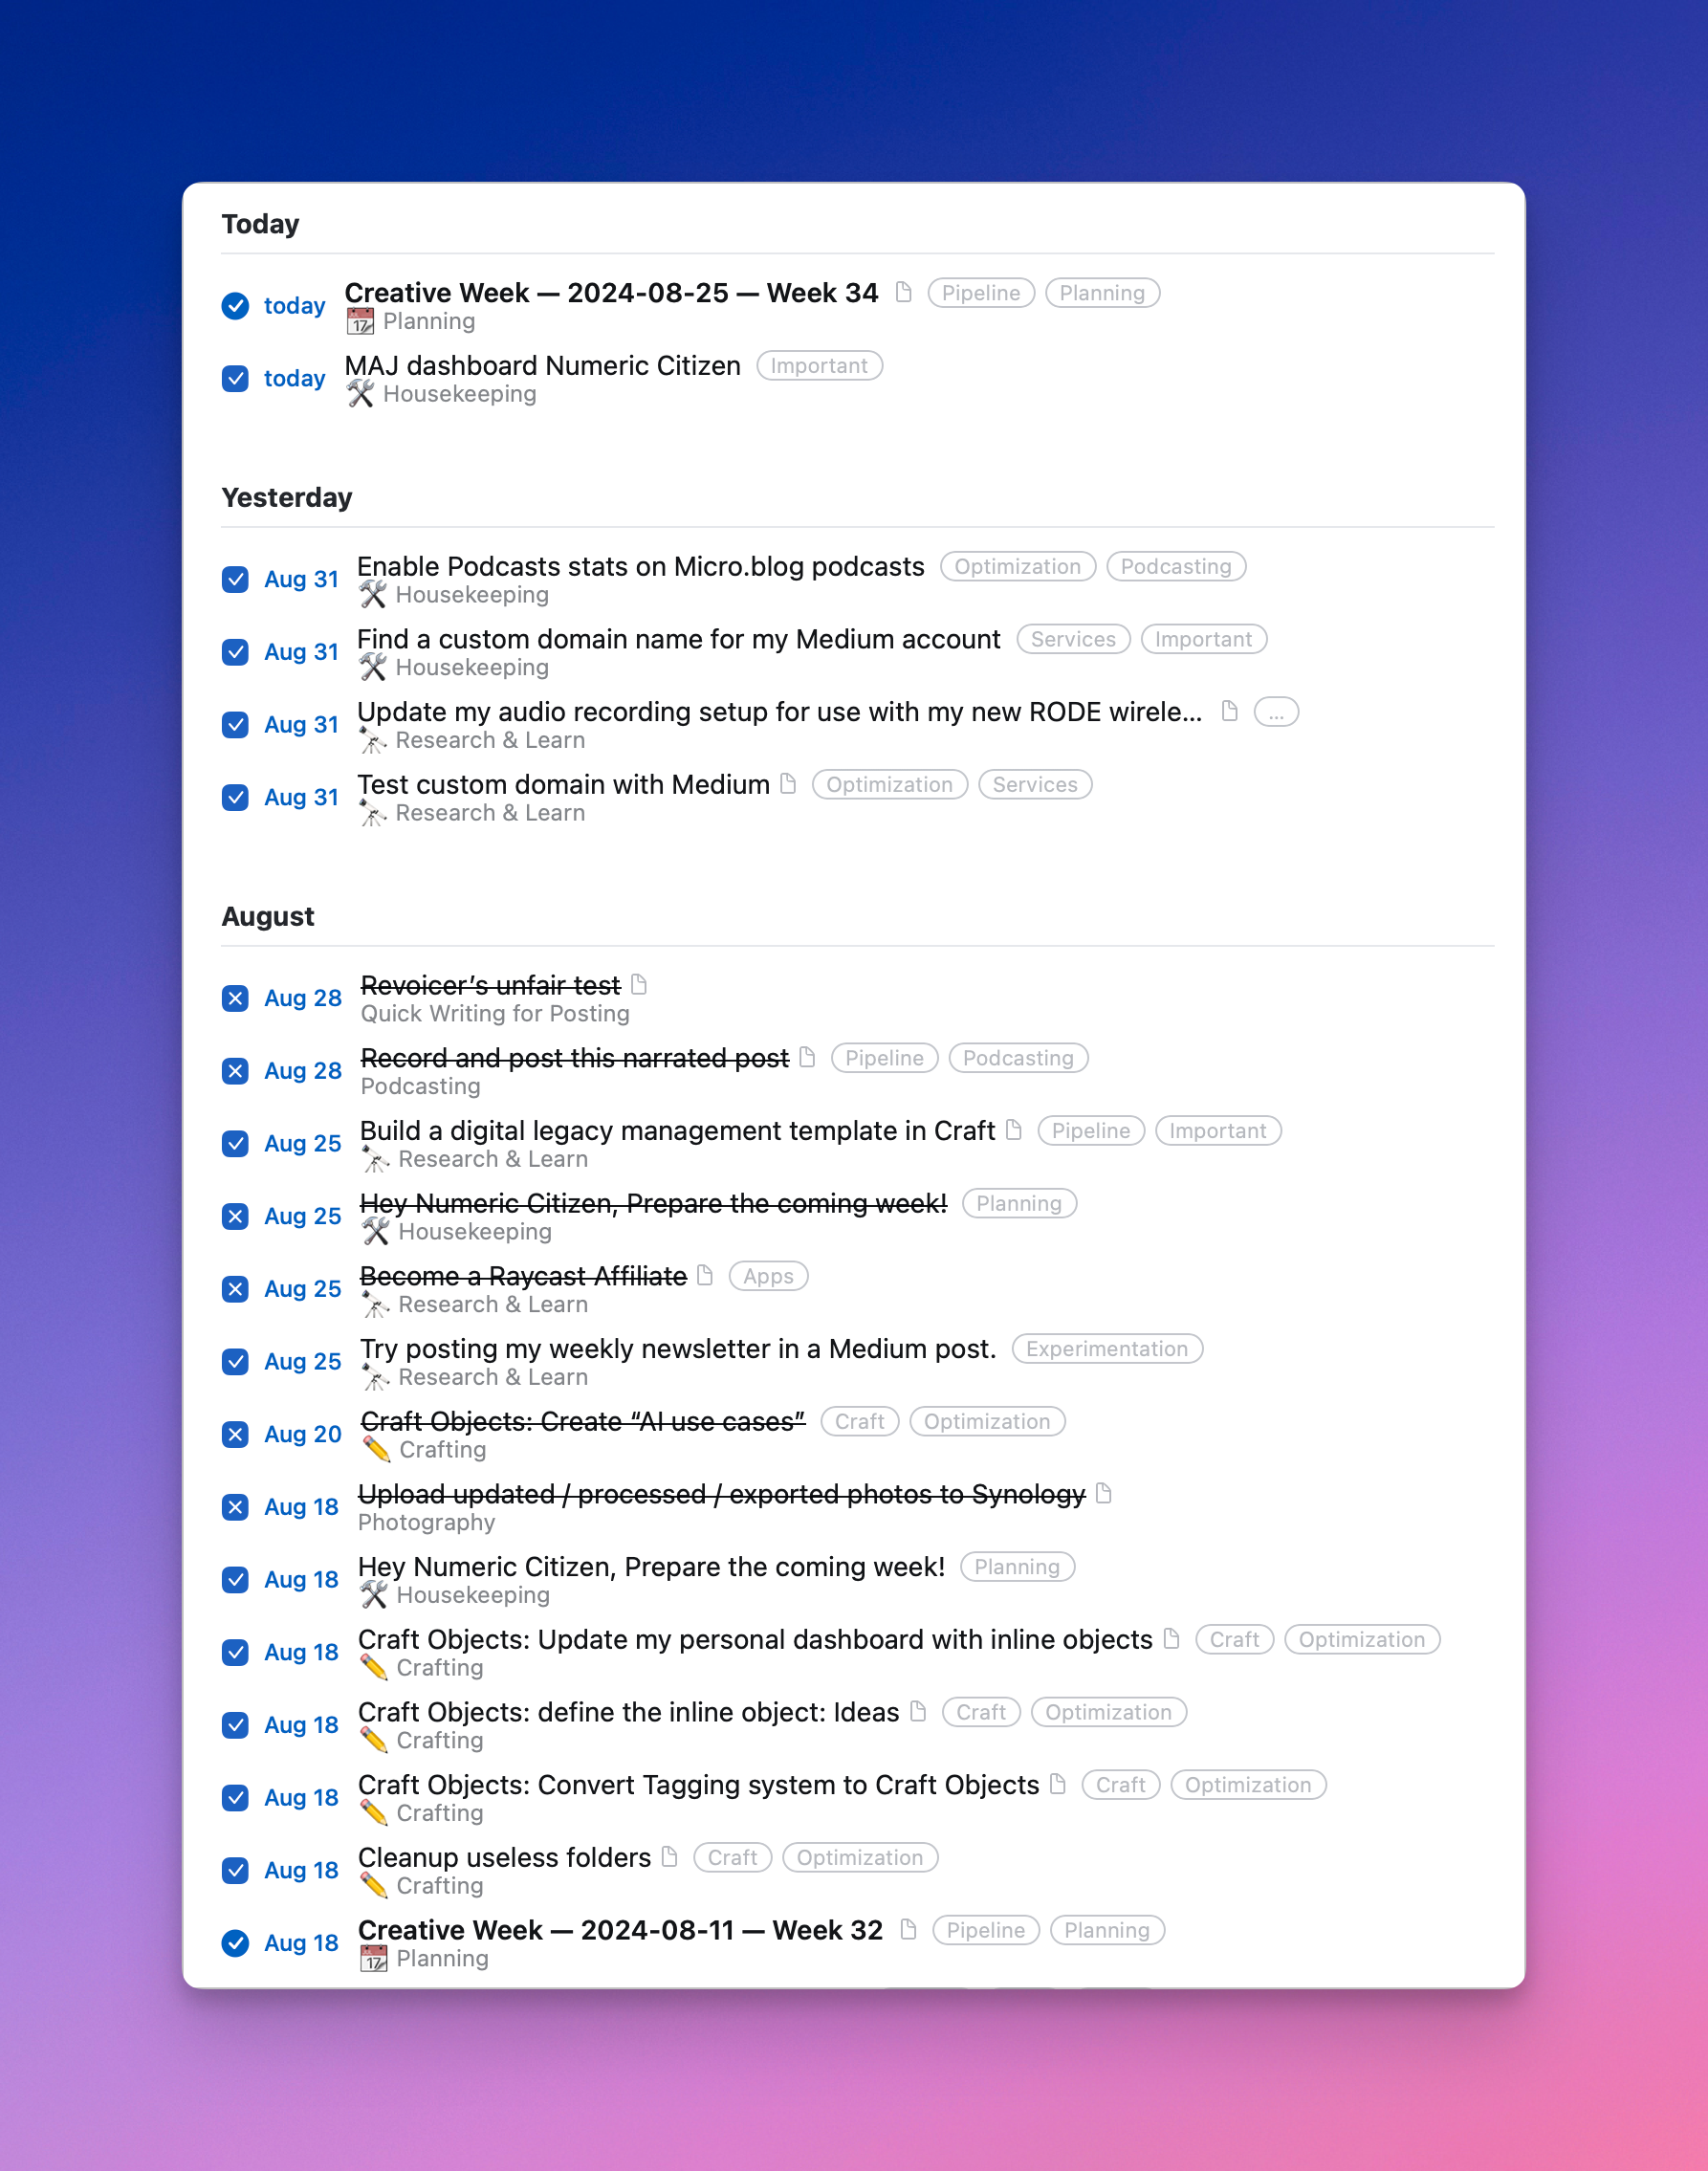Screen dimensions: 1708x2171
Task: Toggle the checkbox for Enable Podcasts stats
Action: (236, 579)
